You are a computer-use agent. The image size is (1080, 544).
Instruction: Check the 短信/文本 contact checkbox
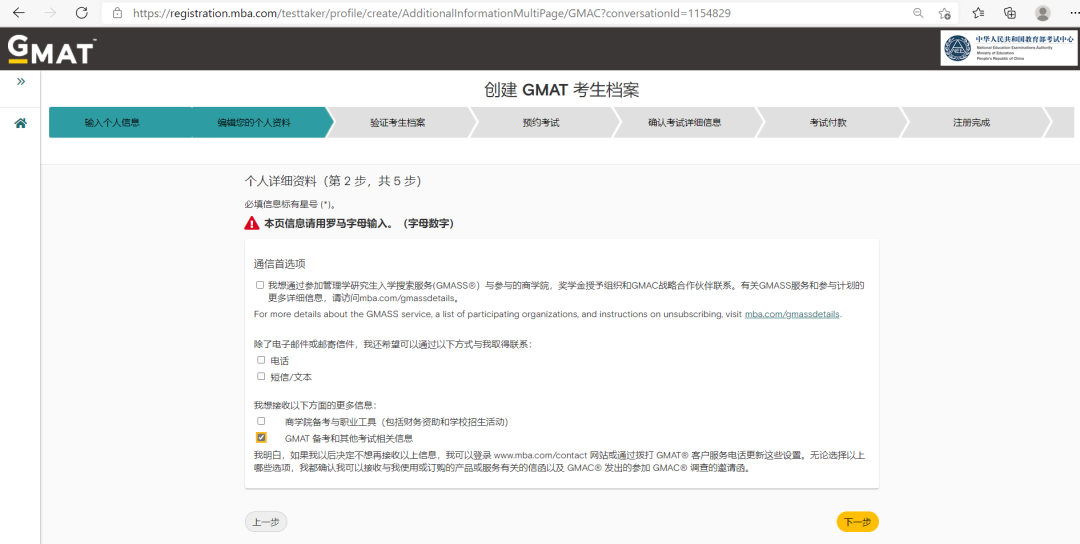pyautogui.click(x=261, y=376)
